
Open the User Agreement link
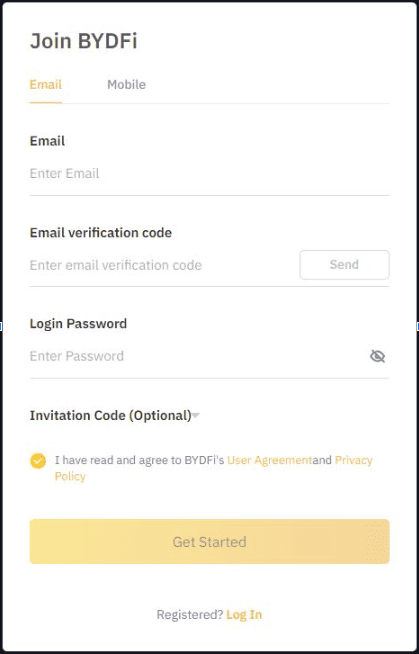pos(269,460)
